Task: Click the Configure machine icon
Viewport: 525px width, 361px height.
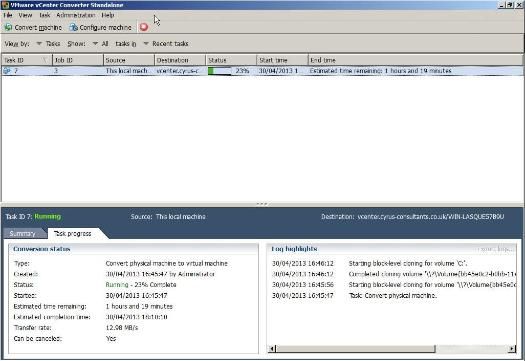Action: pyautogui.click(x=73, y=27)
